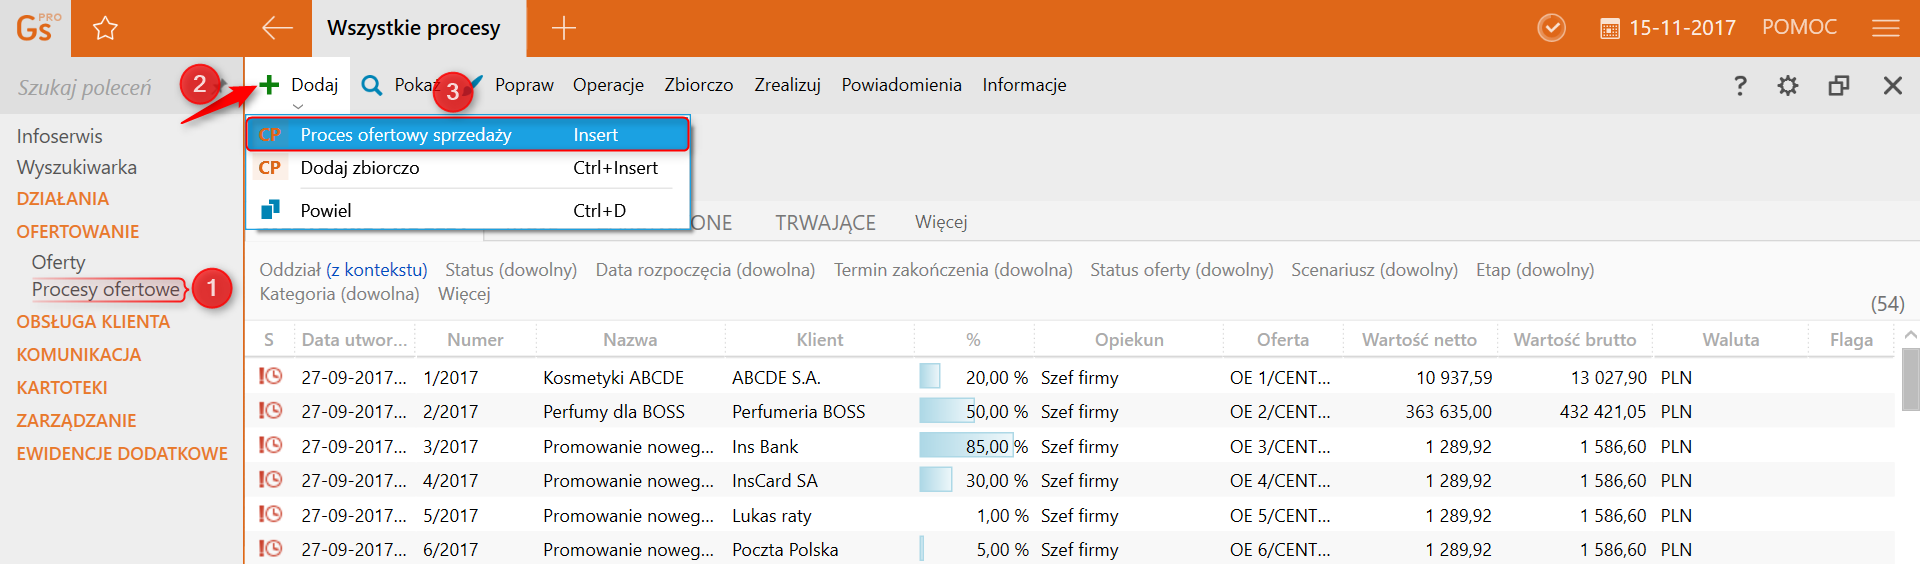Open a new tab with plus icon
This screenshot has height=564, width=1920.
[564, 28]
